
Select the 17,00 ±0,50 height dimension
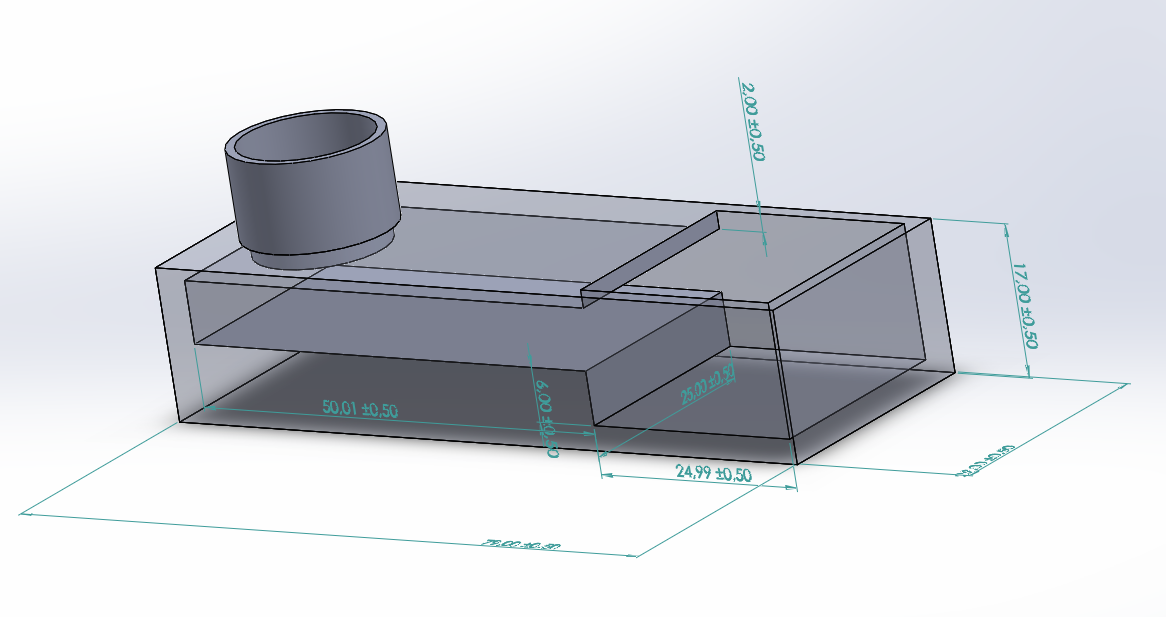1024,305
